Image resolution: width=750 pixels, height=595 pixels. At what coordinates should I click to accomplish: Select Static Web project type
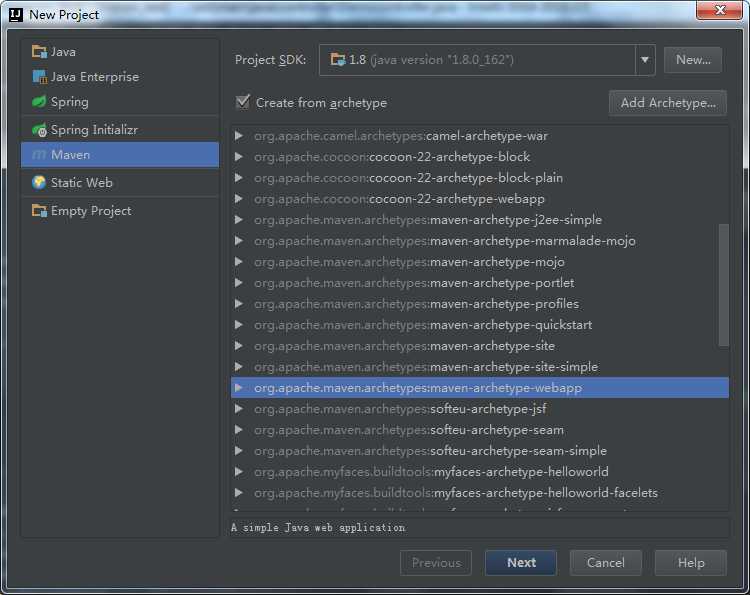pos(120,182)
